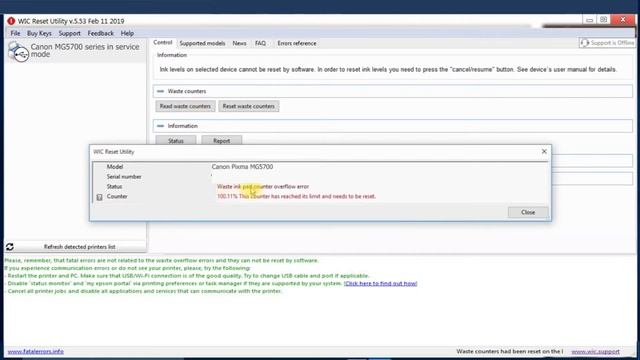Image resolution: width=640 pixels, height=360 pixels.
Task: Open the www.wic.support link
Action: pos(596,351)
